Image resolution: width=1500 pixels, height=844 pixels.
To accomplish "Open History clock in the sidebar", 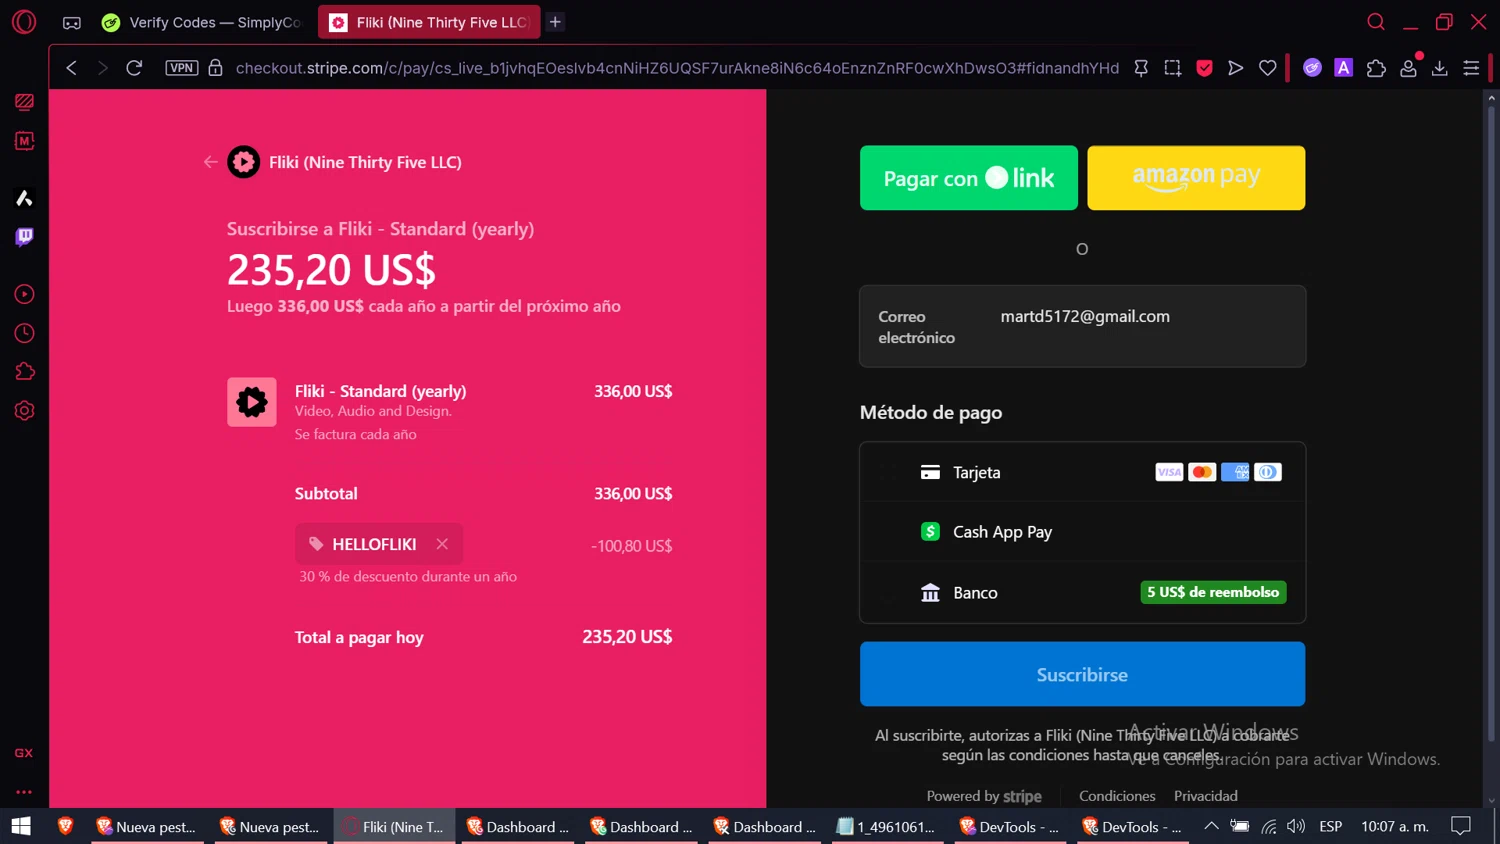I will tap(24, 333).
